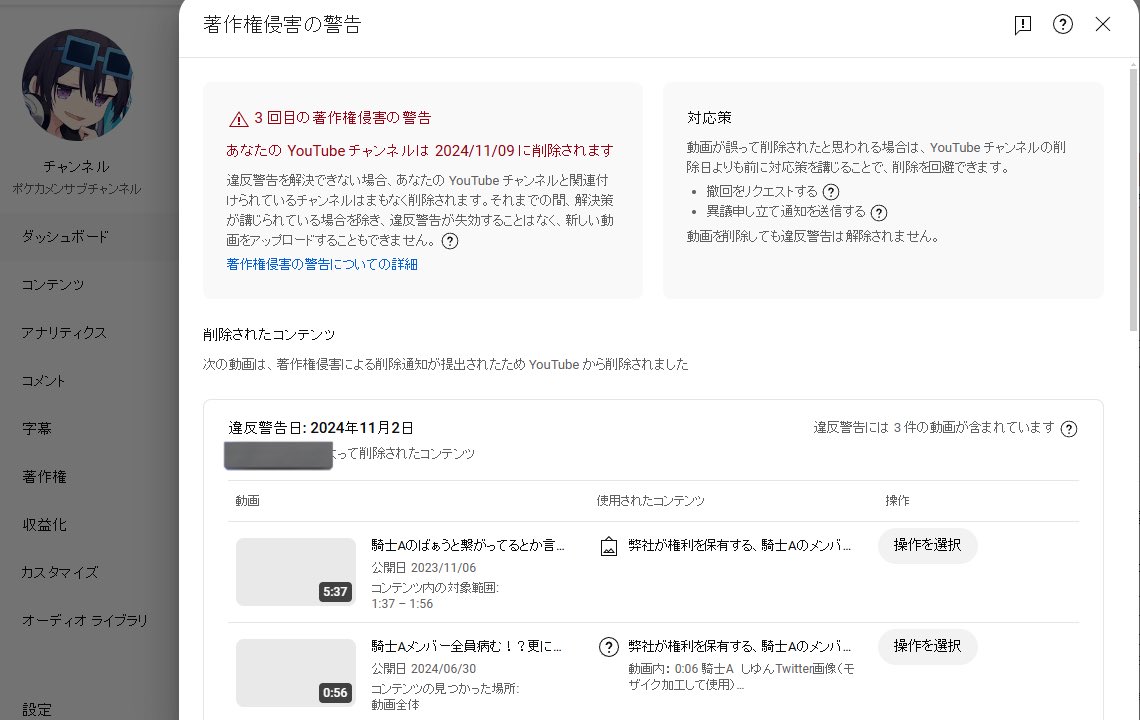Click 公開日 2023/11/06 text

coord(424,567)
